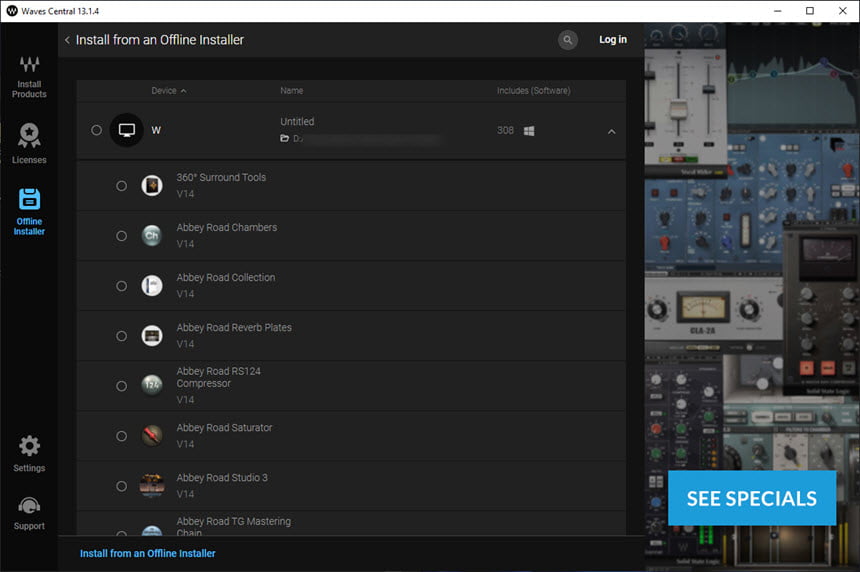Click the Abbey Road Saturator product icon

(152, 435)
